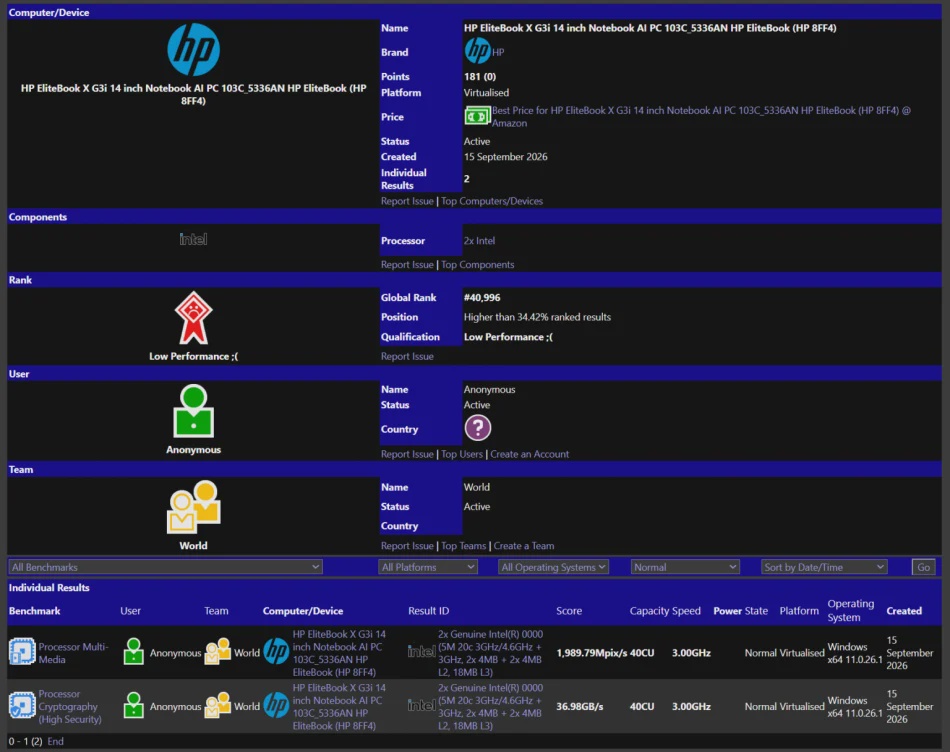
Task: Click the green user icon in Cryptography row
Action: point(134,705)
